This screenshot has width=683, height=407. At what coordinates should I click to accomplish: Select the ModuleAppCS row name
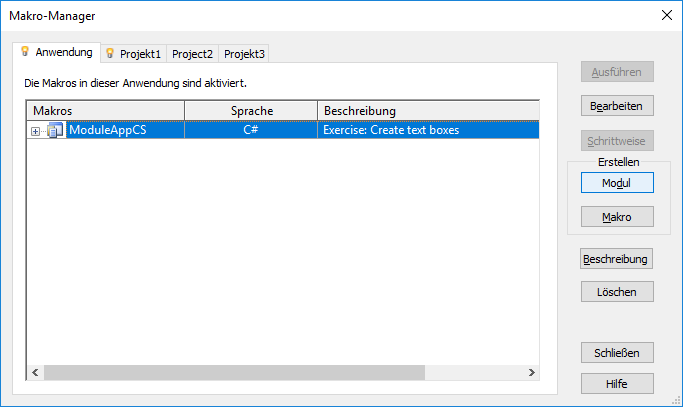(x=108, y=130)
